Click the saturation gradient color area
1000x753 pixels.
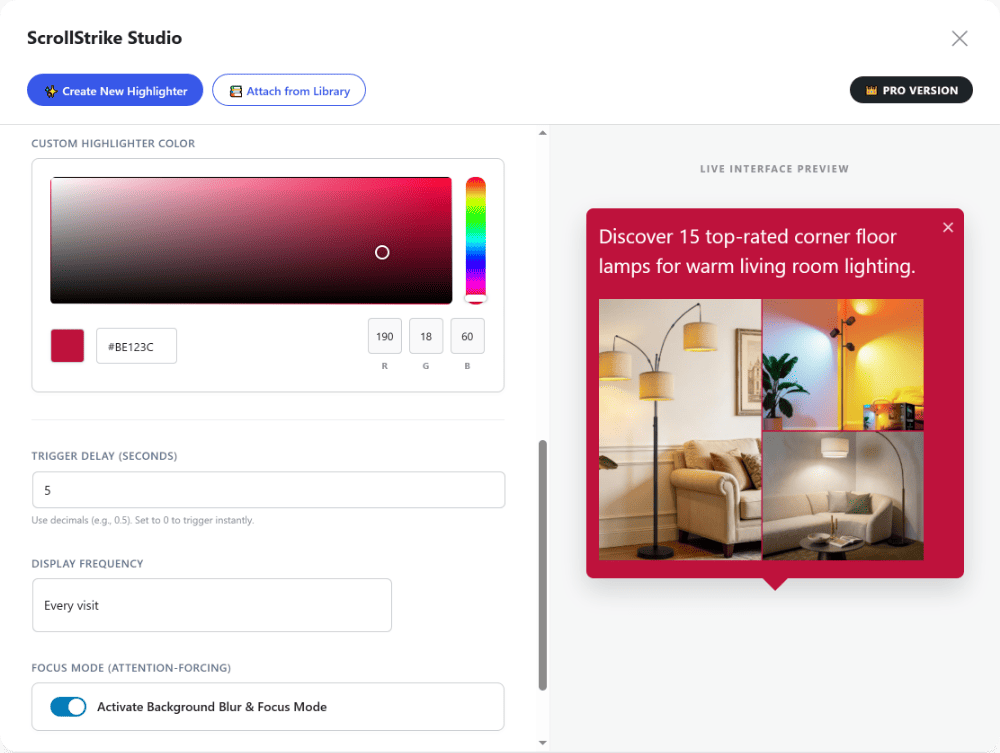(251, 240)
